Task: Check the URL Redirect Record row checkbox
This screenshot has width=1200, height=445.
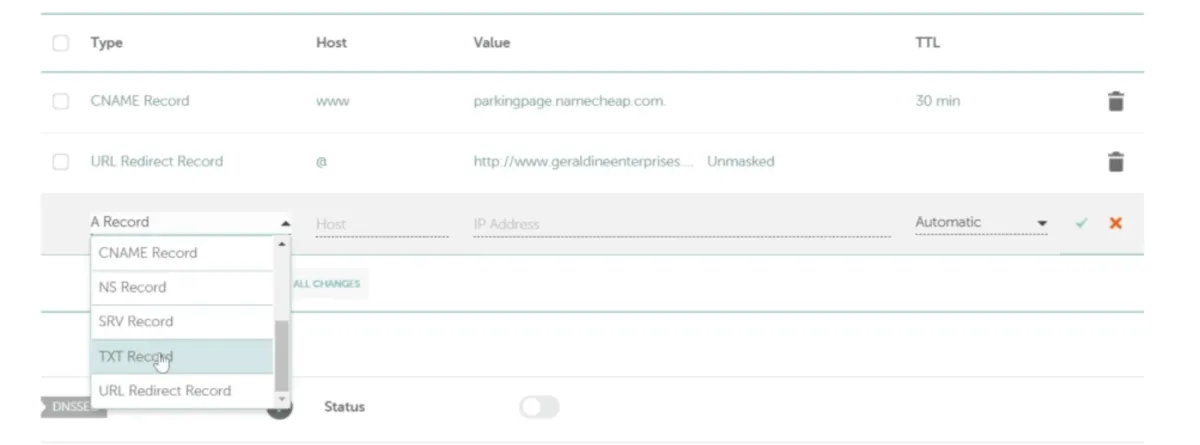Action: (x=61, y=162)
